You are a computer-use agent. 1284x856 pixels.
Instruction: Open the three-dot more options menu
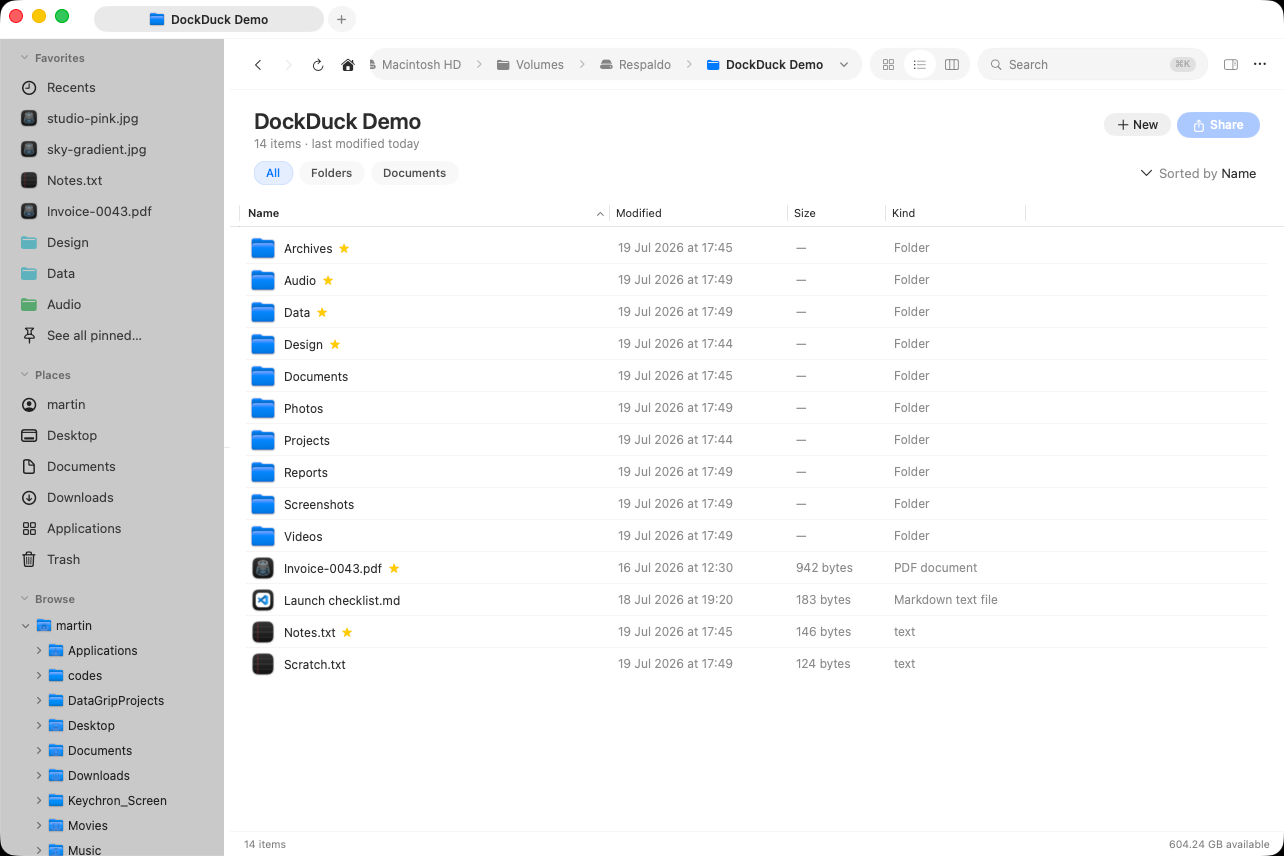click(x=1260, y=65)
